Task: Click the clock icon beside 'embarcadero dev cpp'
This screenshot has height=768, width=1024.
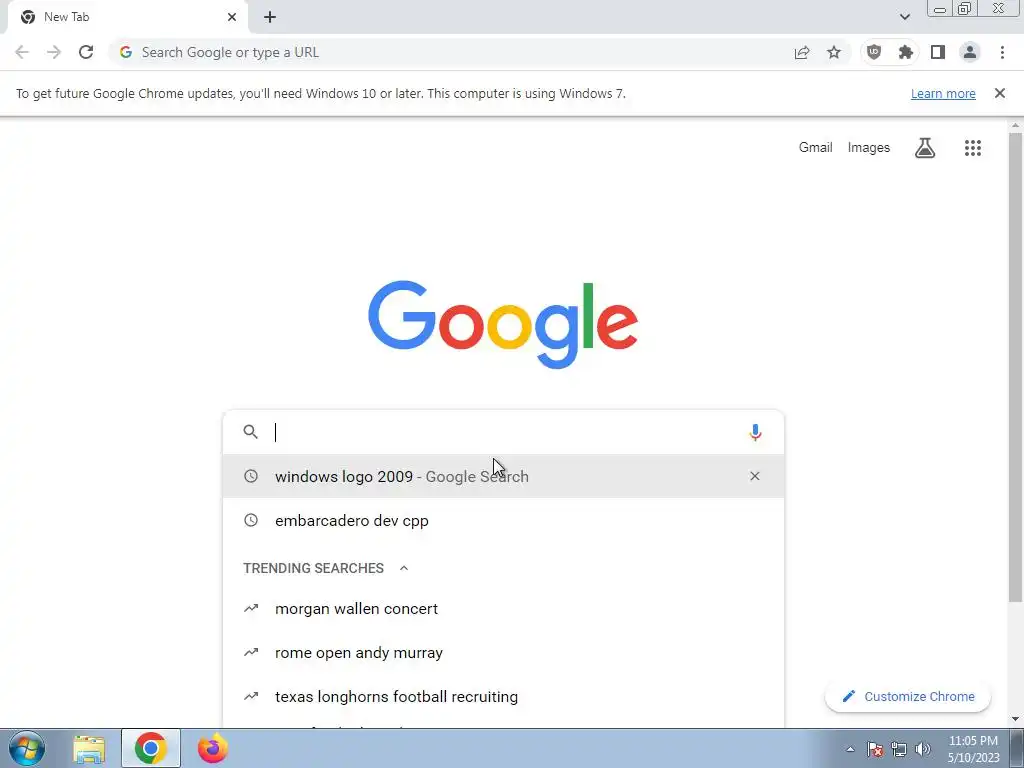Action: [251, 520]
